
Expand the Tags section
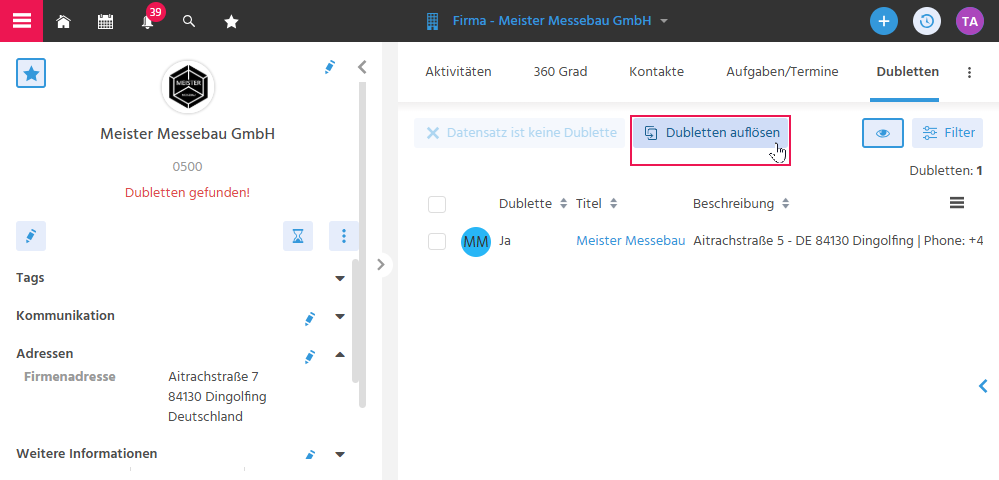tap(340, 279)
